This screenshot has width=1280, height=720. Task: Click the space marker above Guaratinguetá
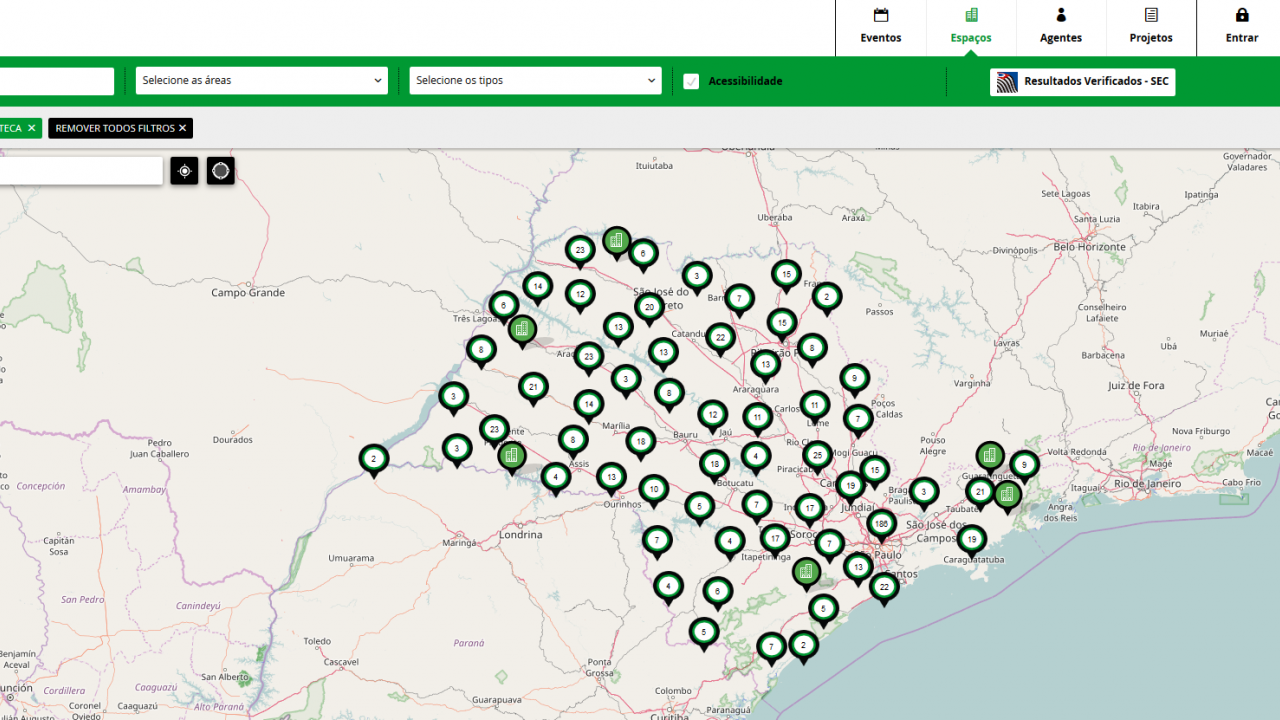coord(990,459)
